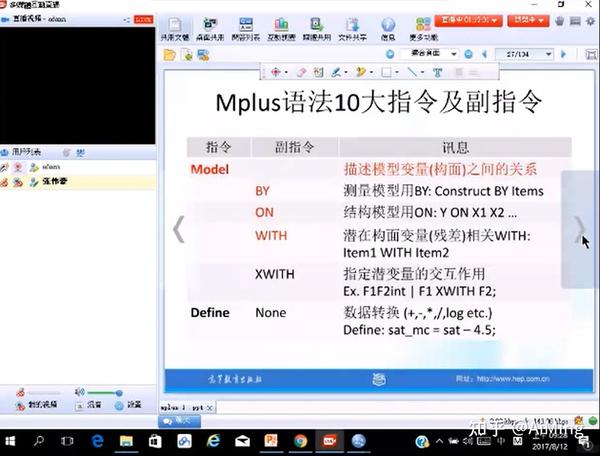Expand the line tool options arrow

422,72
